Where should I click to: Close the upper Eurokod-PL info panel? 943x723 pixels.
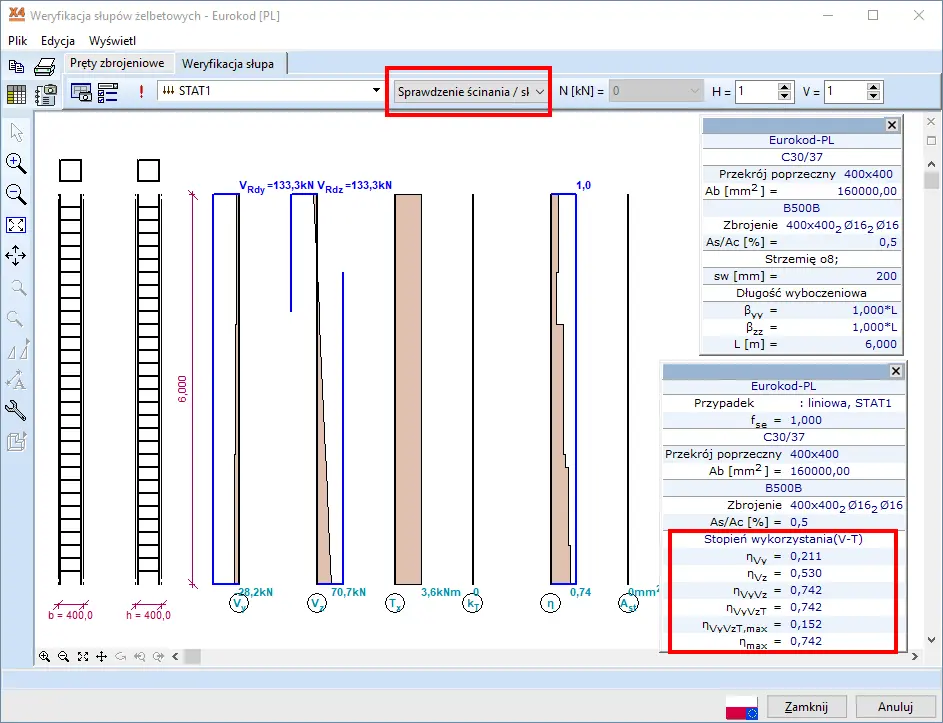892,125
